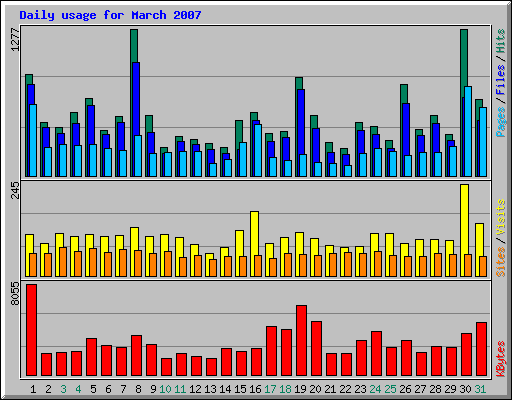This screenshot has height=400, width=512.
Task: Click day label 7 on the x-axis
Action: (123, 389)
